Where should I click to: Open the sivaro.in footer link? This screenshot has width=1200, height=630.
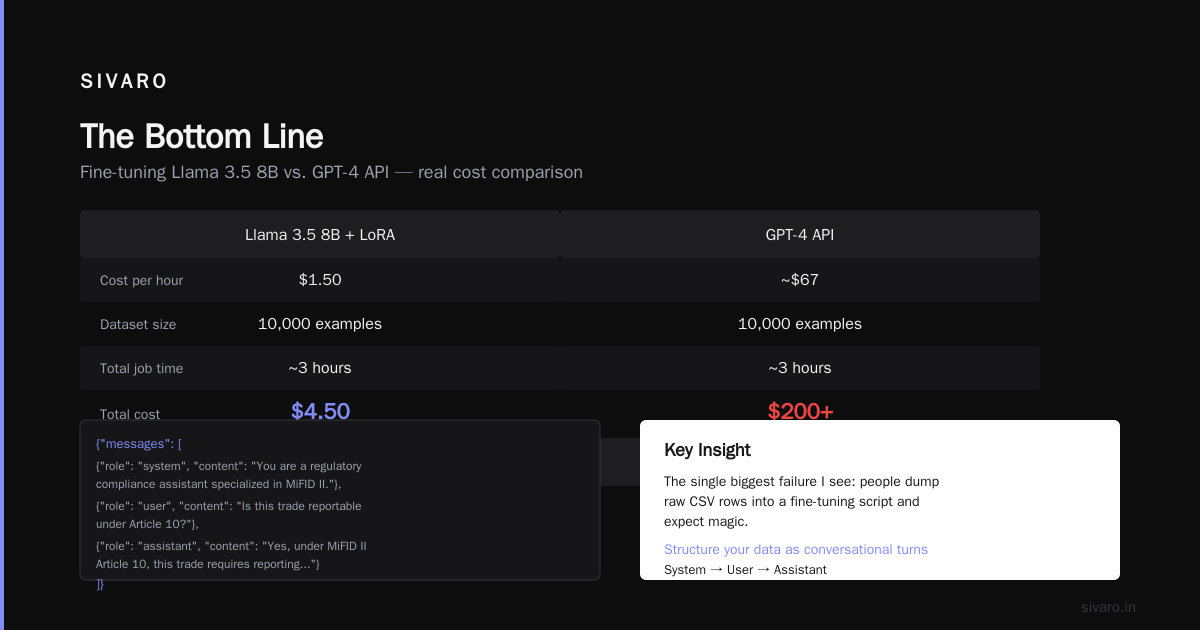click(1108, 607)
